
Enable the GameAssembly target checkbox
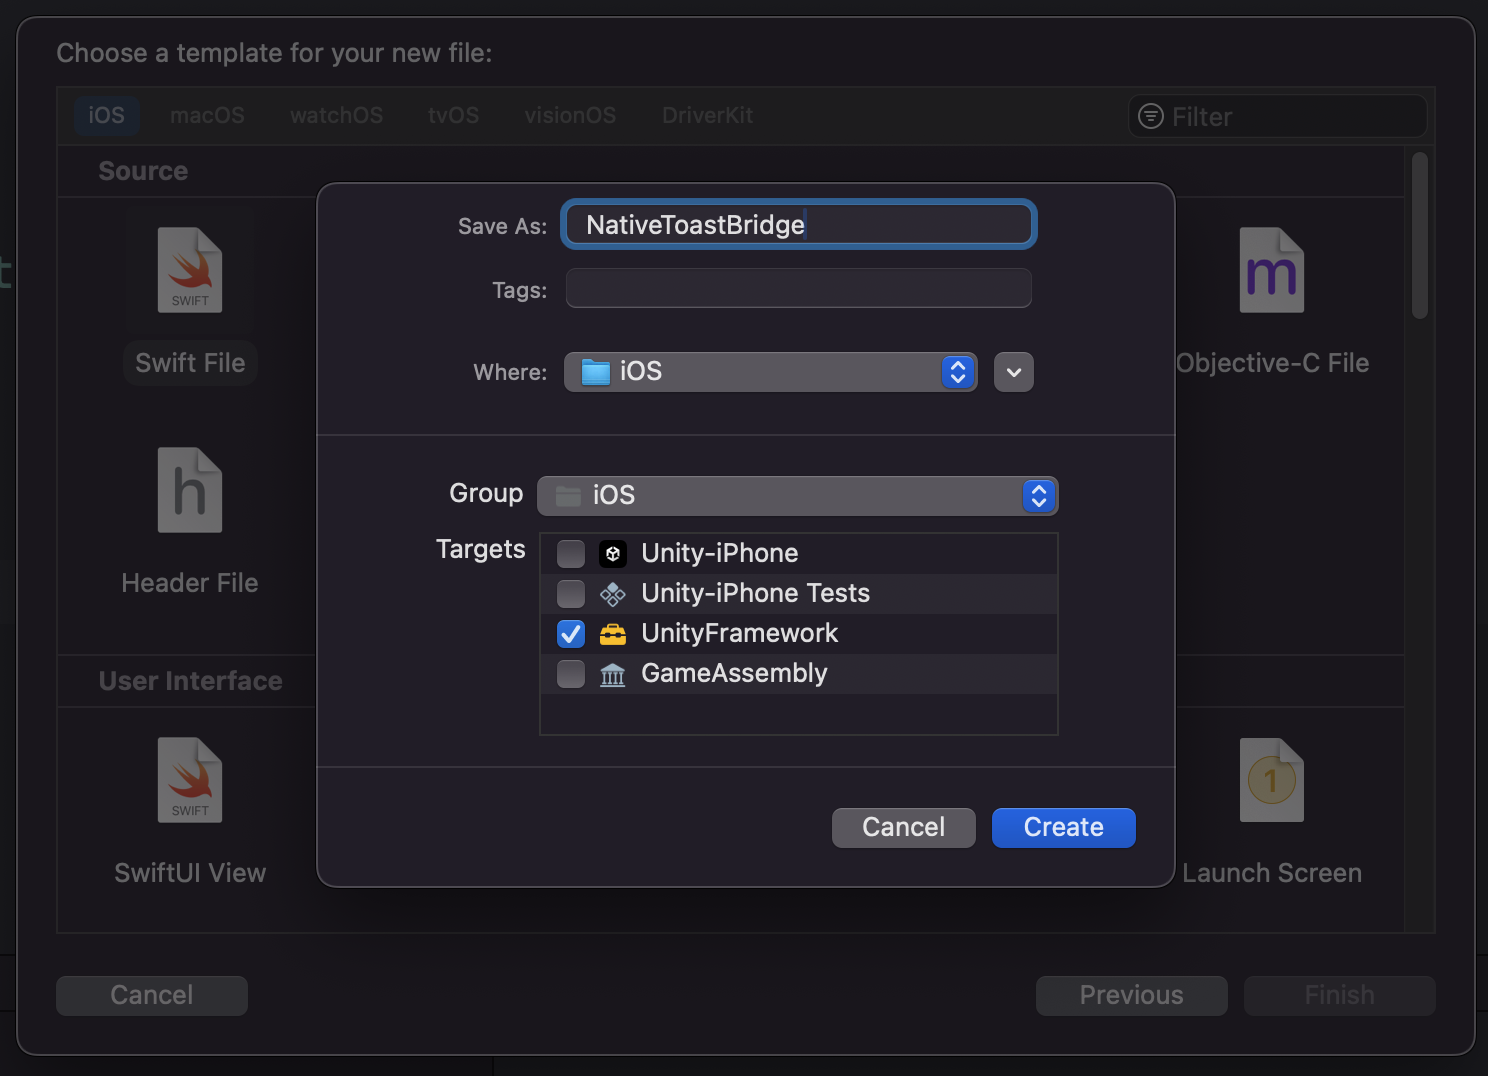tap(571, 674)
